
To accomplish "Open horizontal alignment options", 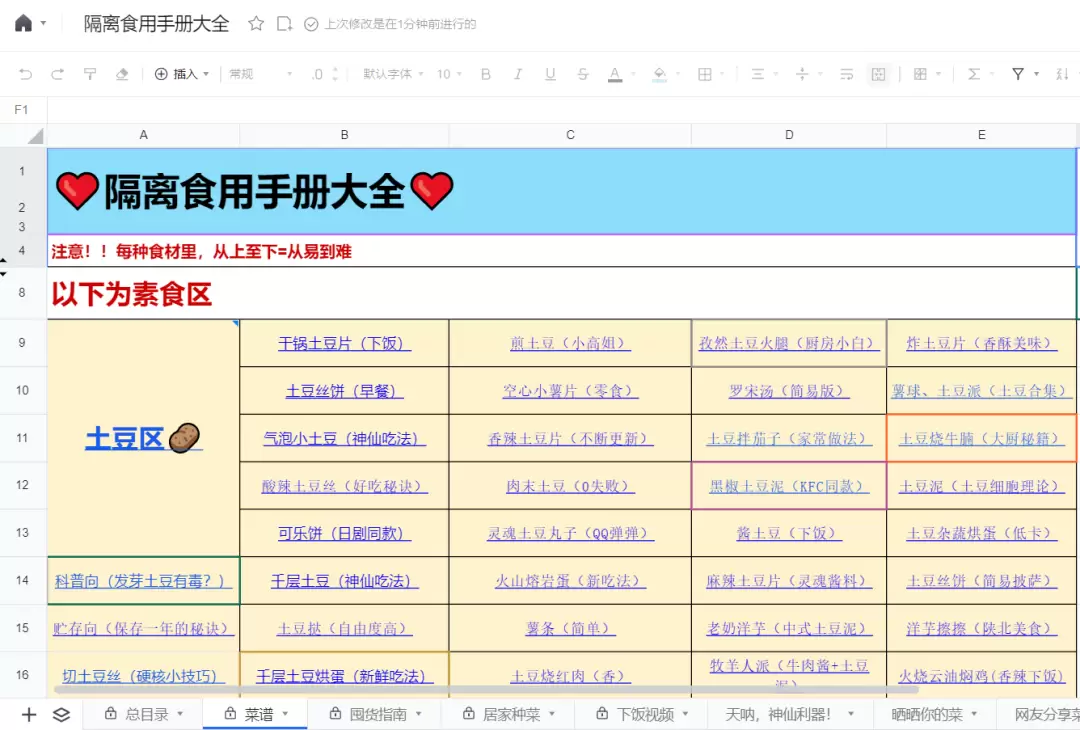I will [758, 74].
